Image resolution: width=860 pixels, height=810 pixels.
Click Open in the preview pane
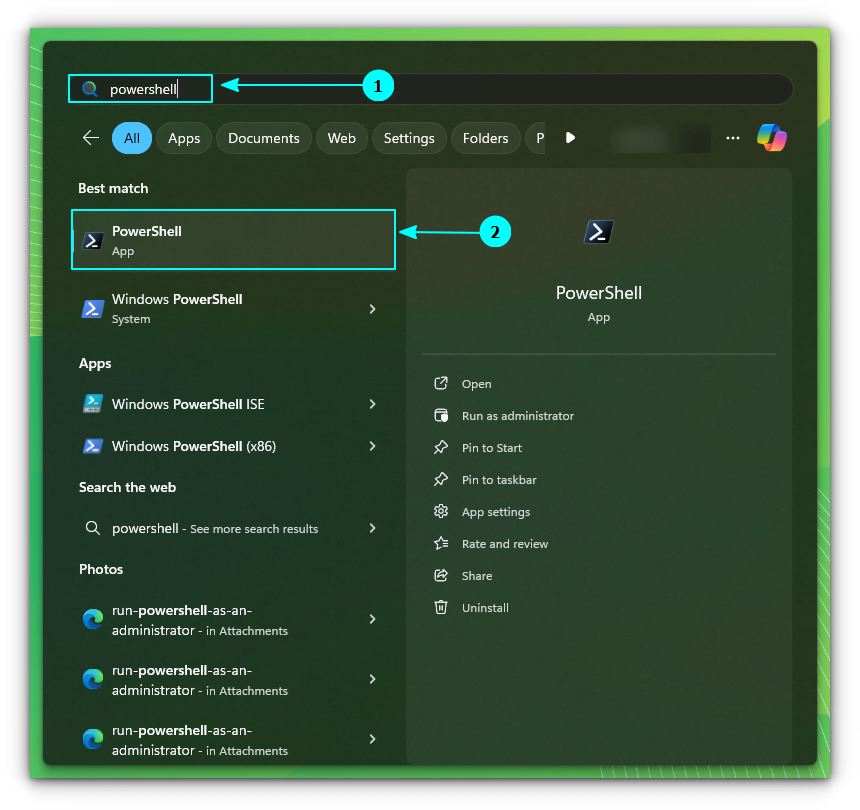476,384
